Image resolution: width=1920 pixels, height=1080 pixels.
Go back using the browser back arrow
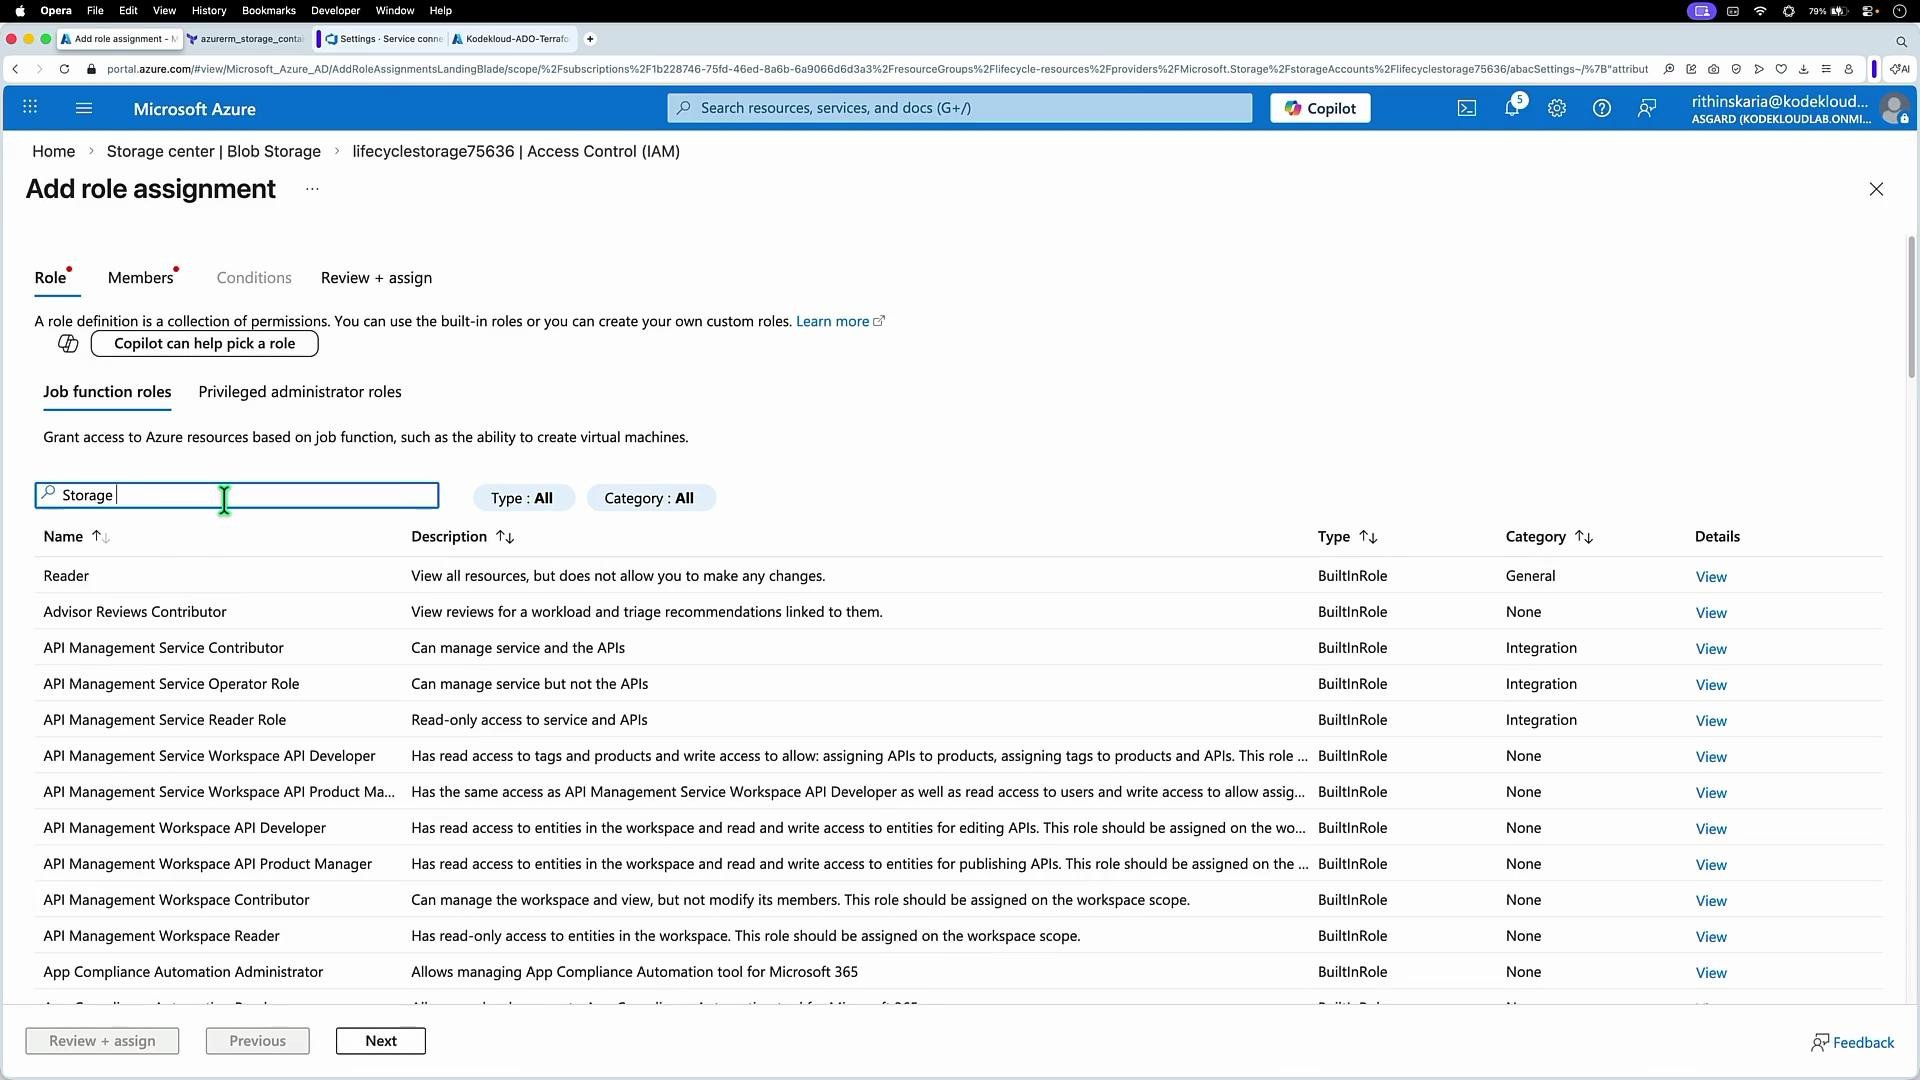(15, 69)
